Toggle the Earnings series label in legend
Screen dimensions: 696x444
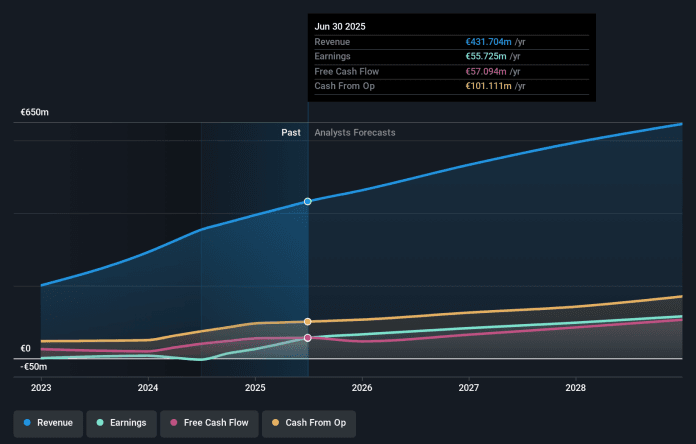pos(126,423)
